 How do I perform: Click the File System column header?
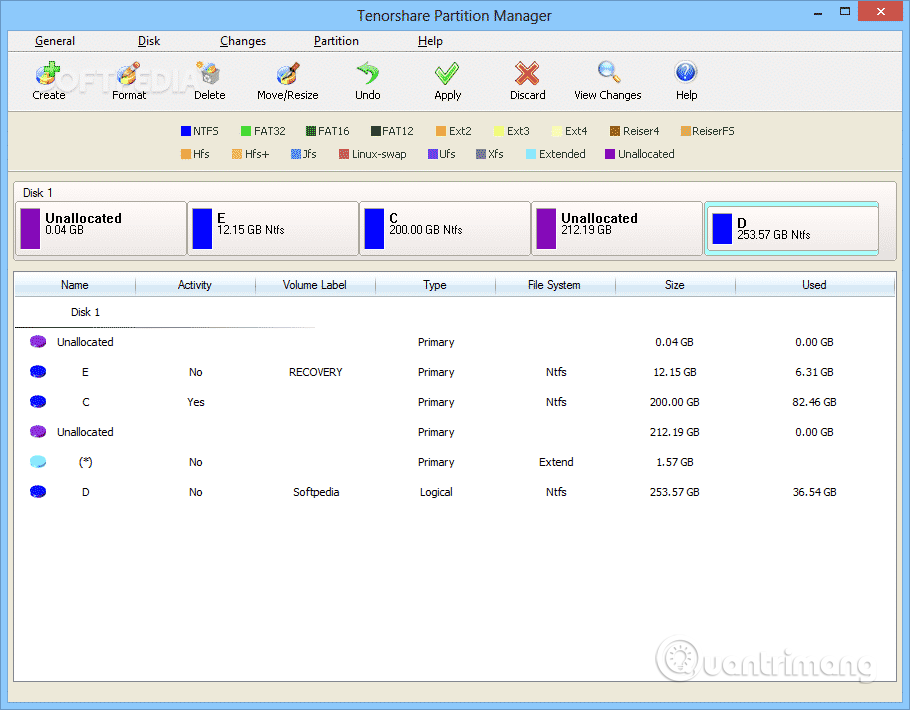[554, 285]
